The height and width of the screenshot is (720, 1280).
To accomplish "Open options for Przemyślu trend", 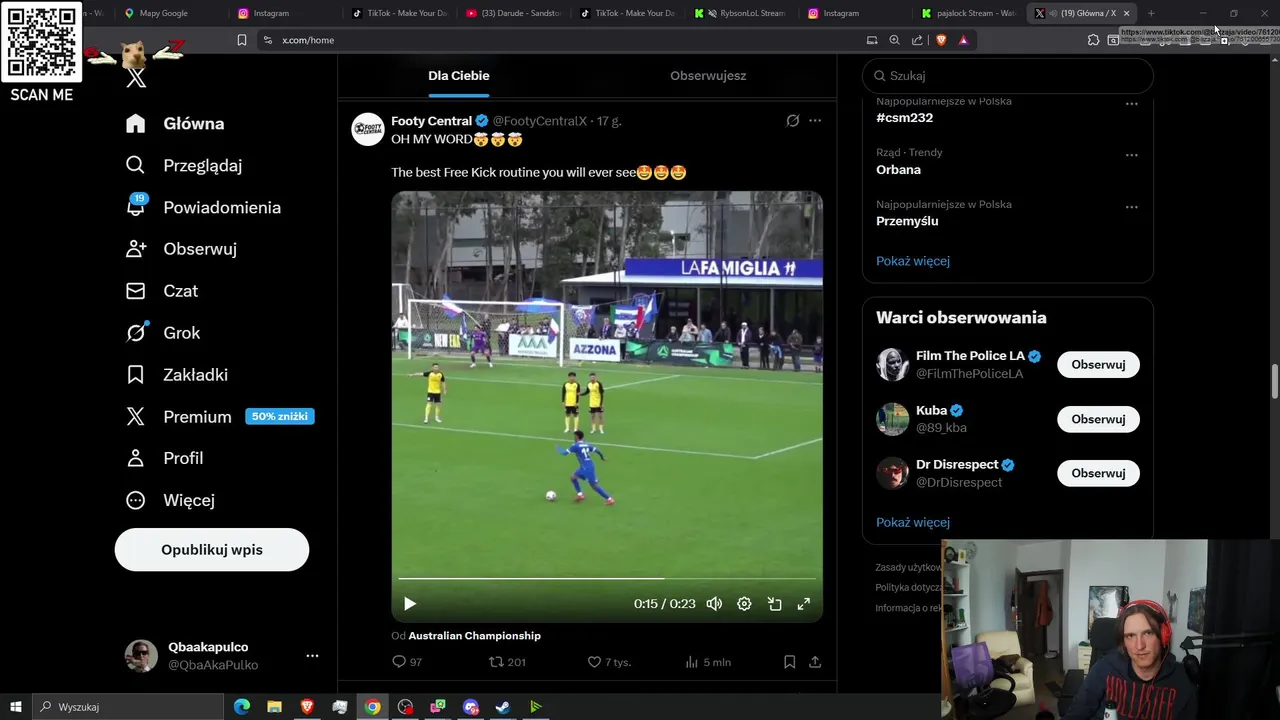I will (x=1131, y=207).
